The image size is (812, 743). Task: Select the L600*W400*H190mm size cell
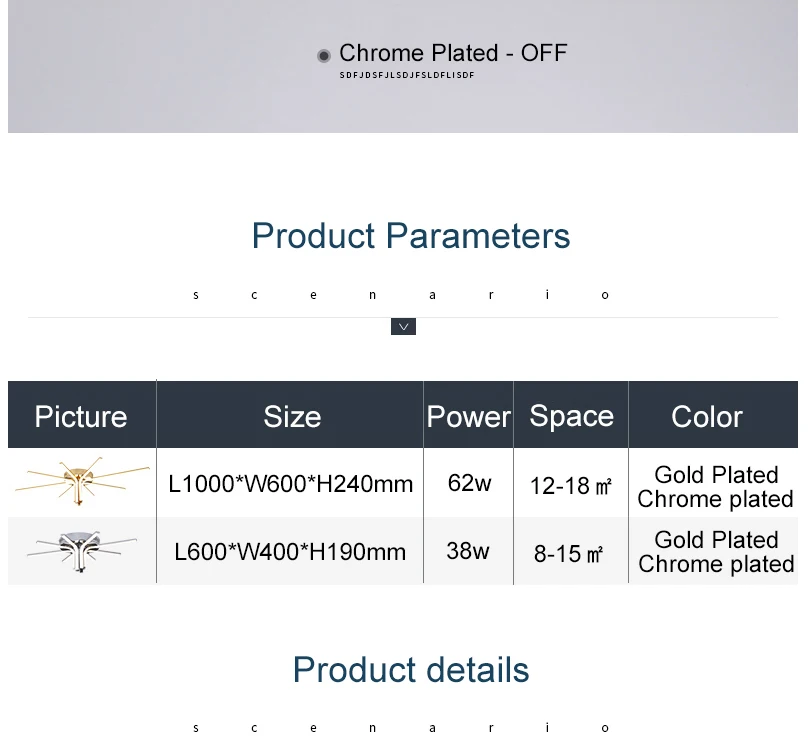coord(290,552)
